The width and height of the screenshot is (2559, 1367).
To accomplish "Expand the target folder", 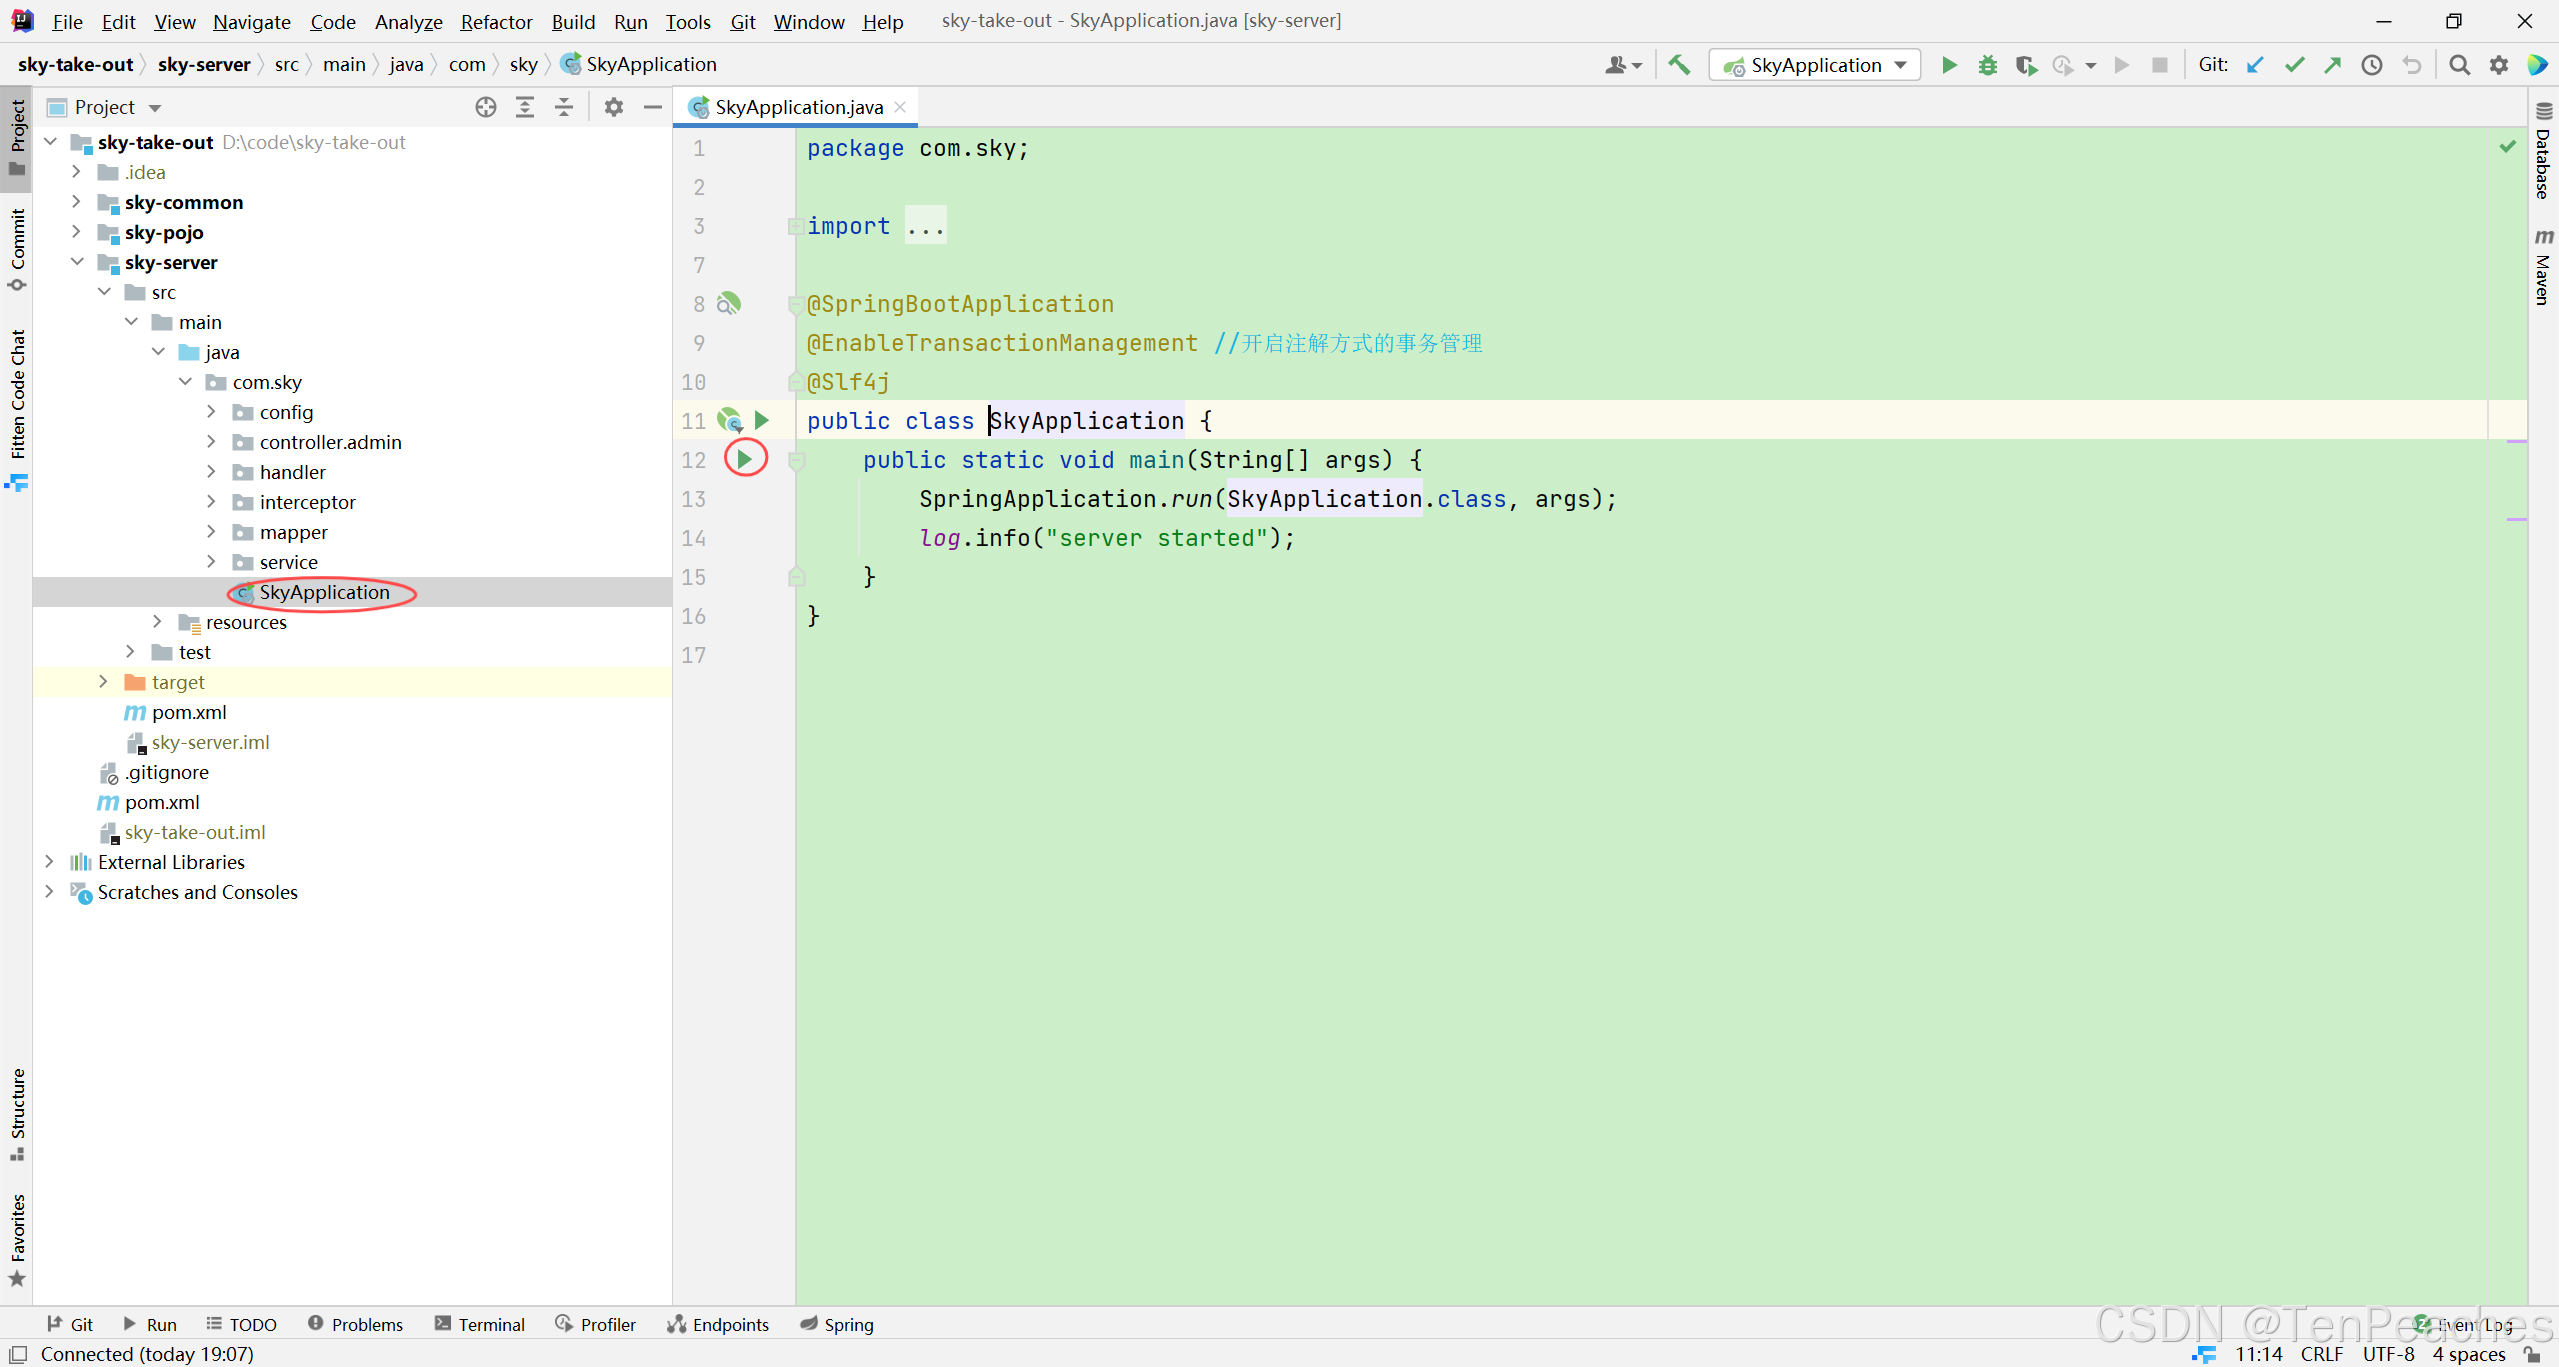I will pos(103,682).
